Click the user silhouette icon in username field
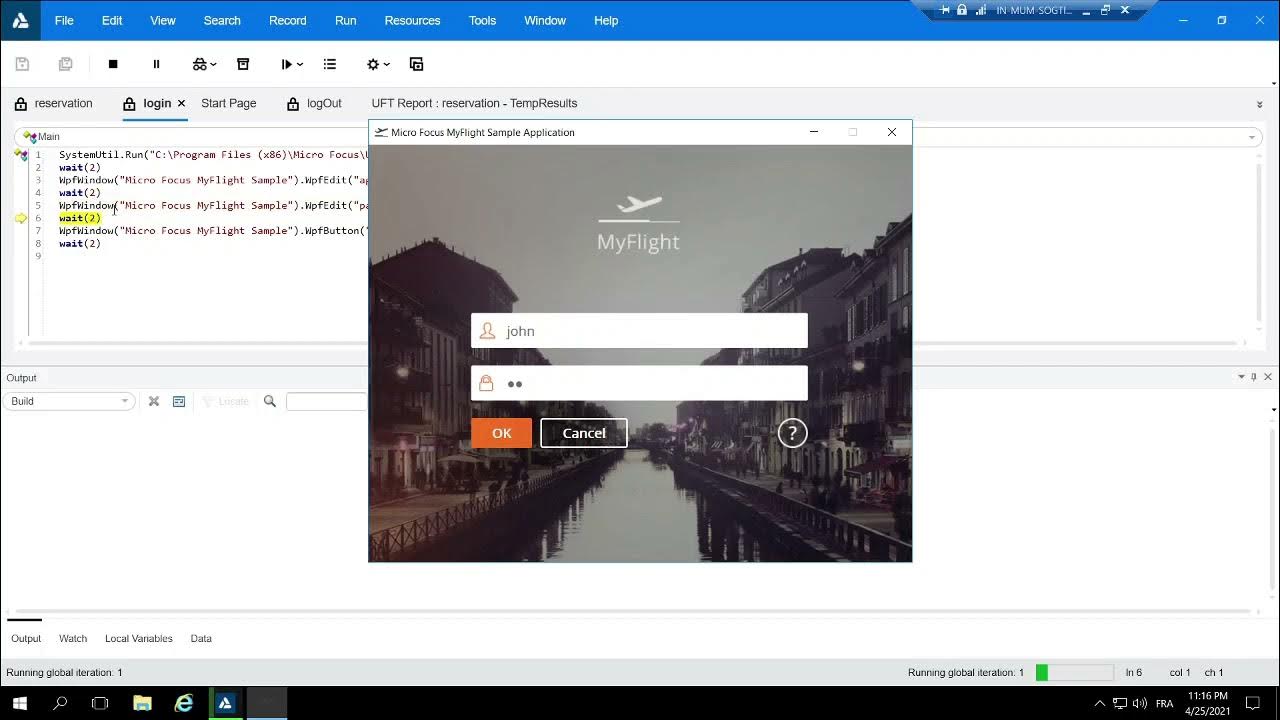This screenshot has height=720, width=1280. tap(487, 331)
